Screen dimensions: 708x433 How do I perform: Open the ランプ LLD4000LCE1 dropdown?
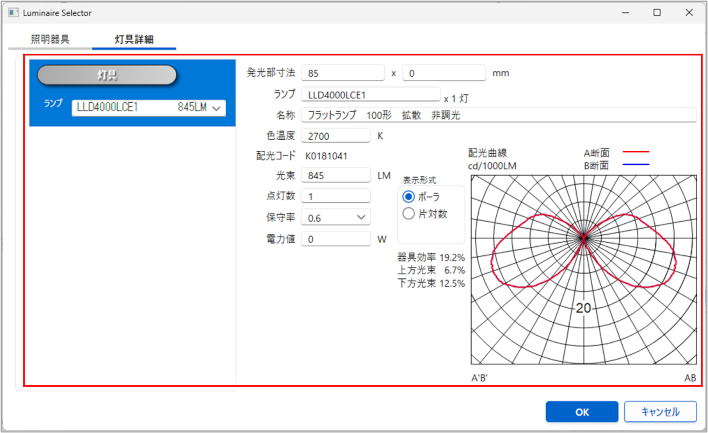point(147,107)
